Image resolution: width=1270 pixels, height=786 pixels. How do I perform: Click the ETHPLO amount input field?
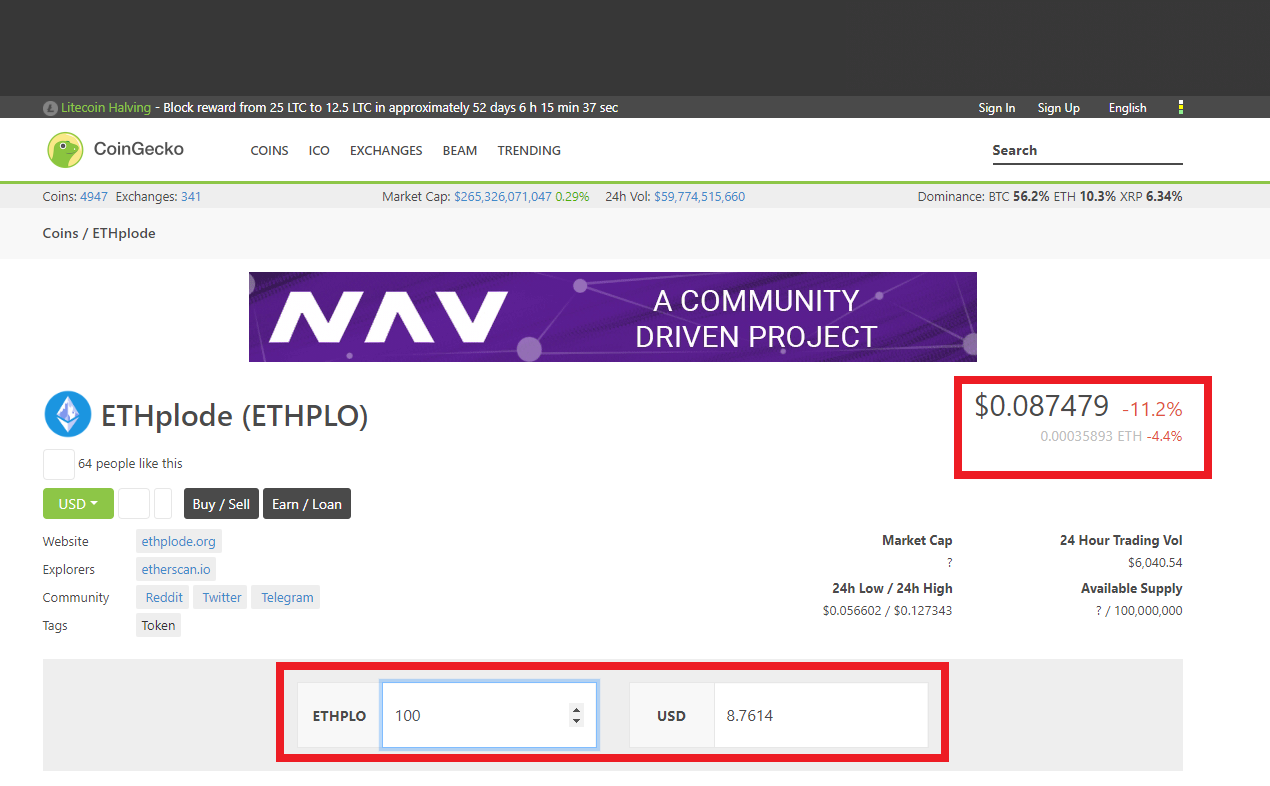point(489,715)
